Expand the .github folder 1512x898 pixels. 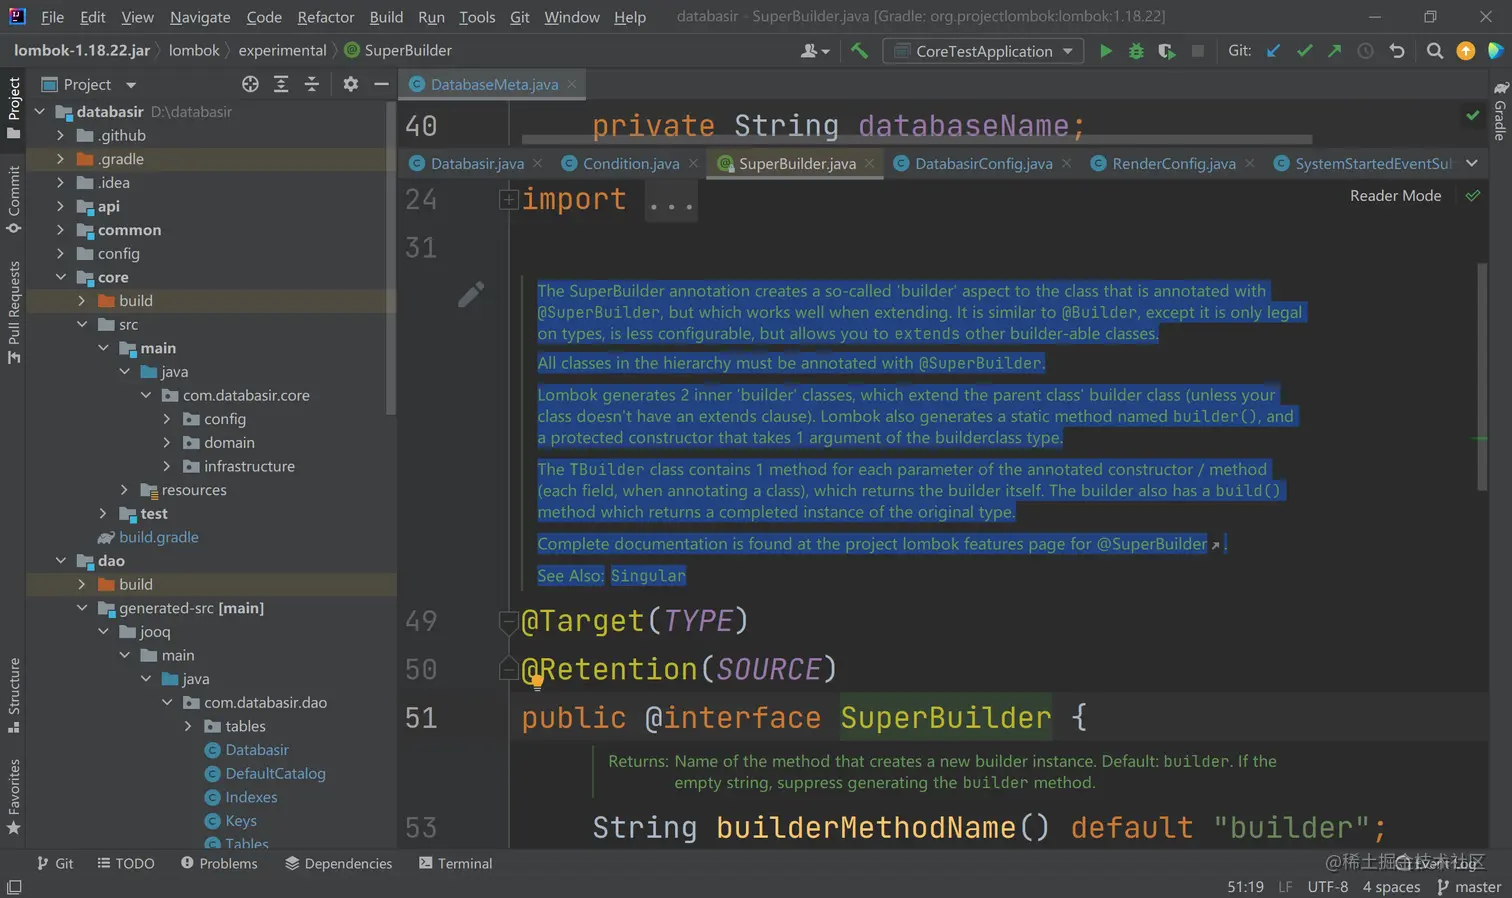[61, 136]
